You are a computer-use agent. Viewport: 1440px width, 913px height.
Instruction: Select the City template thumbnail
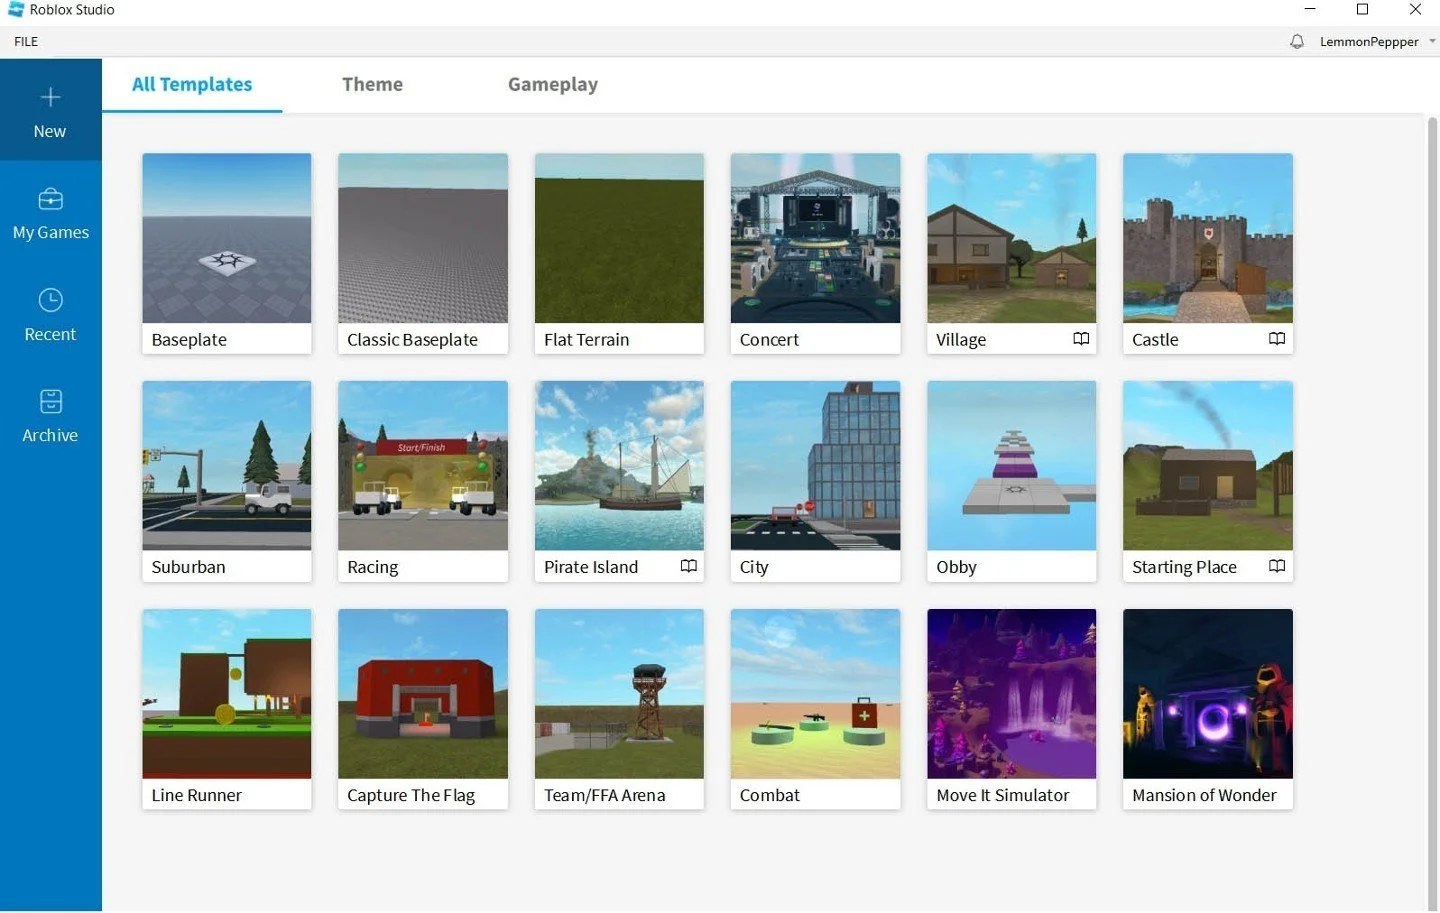click(x=815, y=466)
